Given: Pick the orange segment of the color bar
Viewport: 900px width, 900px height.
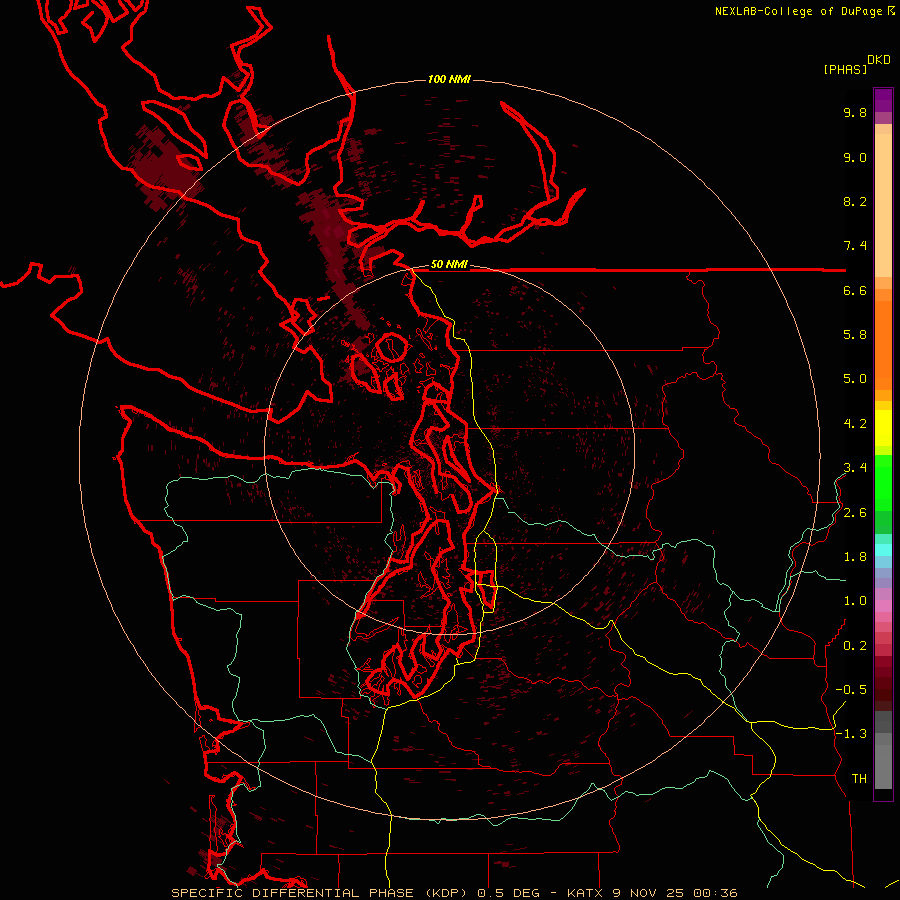Looking at the screenshot, I should pos(883,345).
